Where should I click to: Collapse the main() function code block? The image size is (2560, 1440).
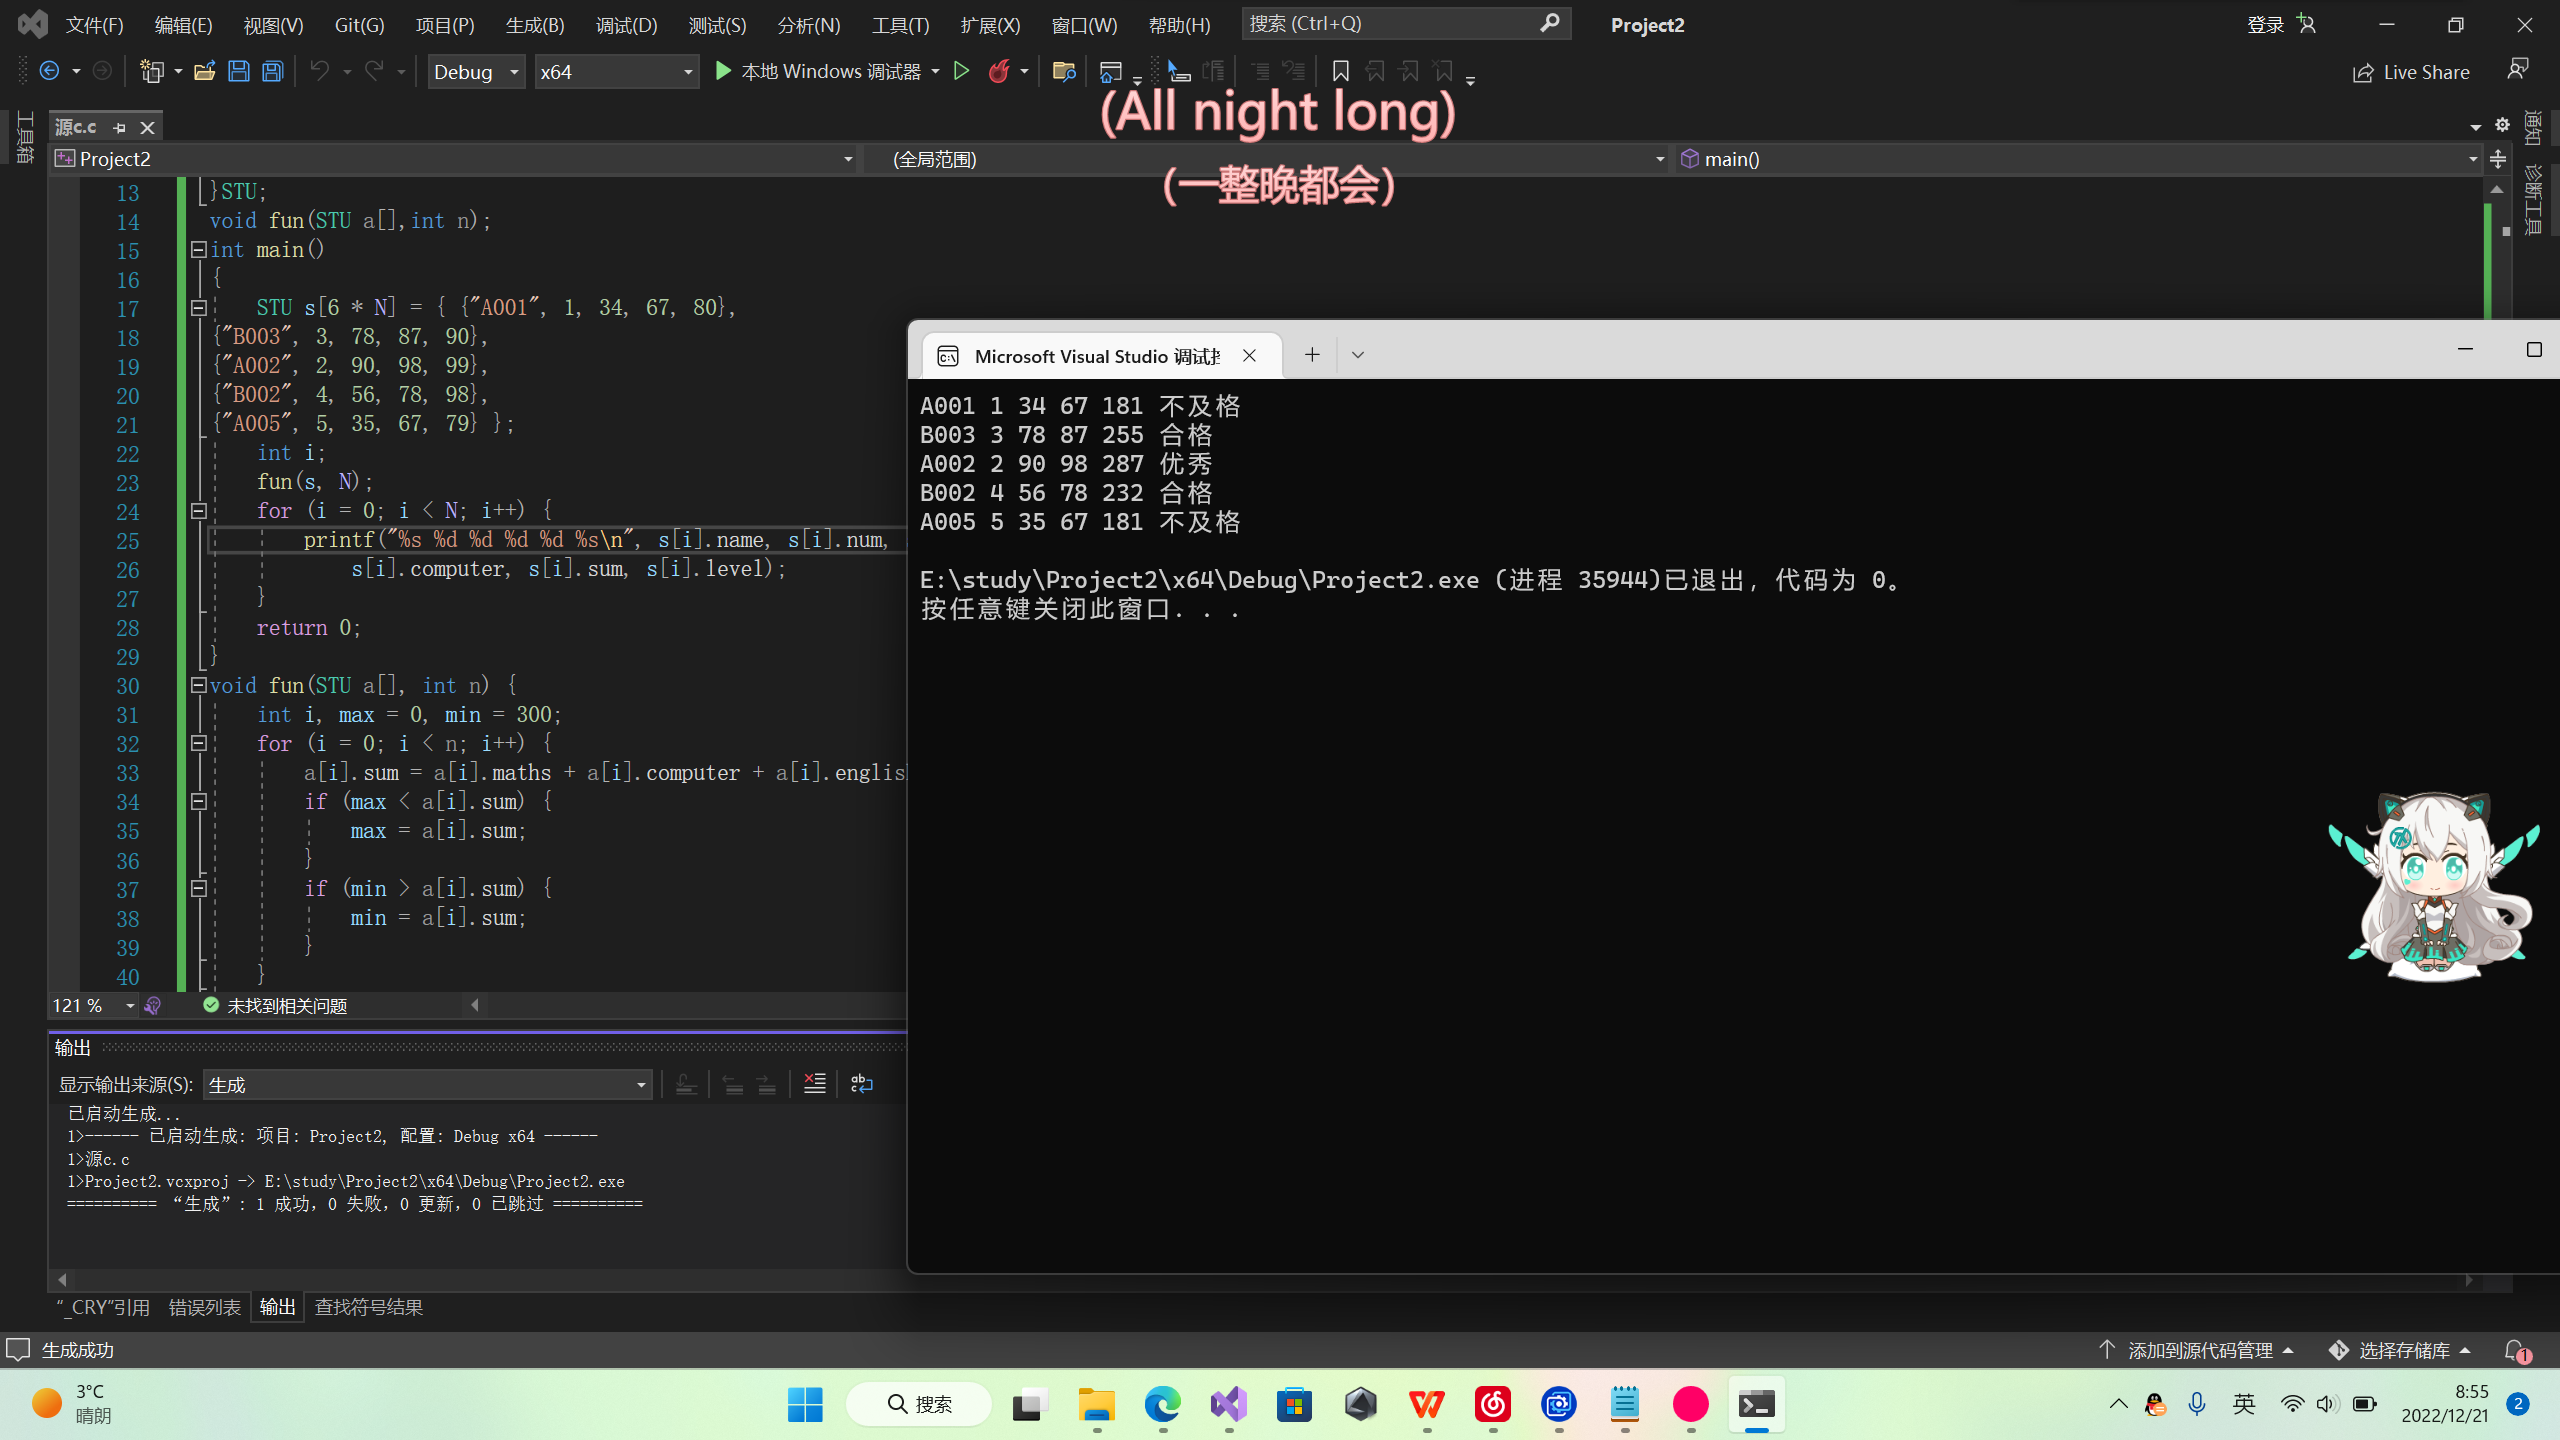click(x=198, y=249)
